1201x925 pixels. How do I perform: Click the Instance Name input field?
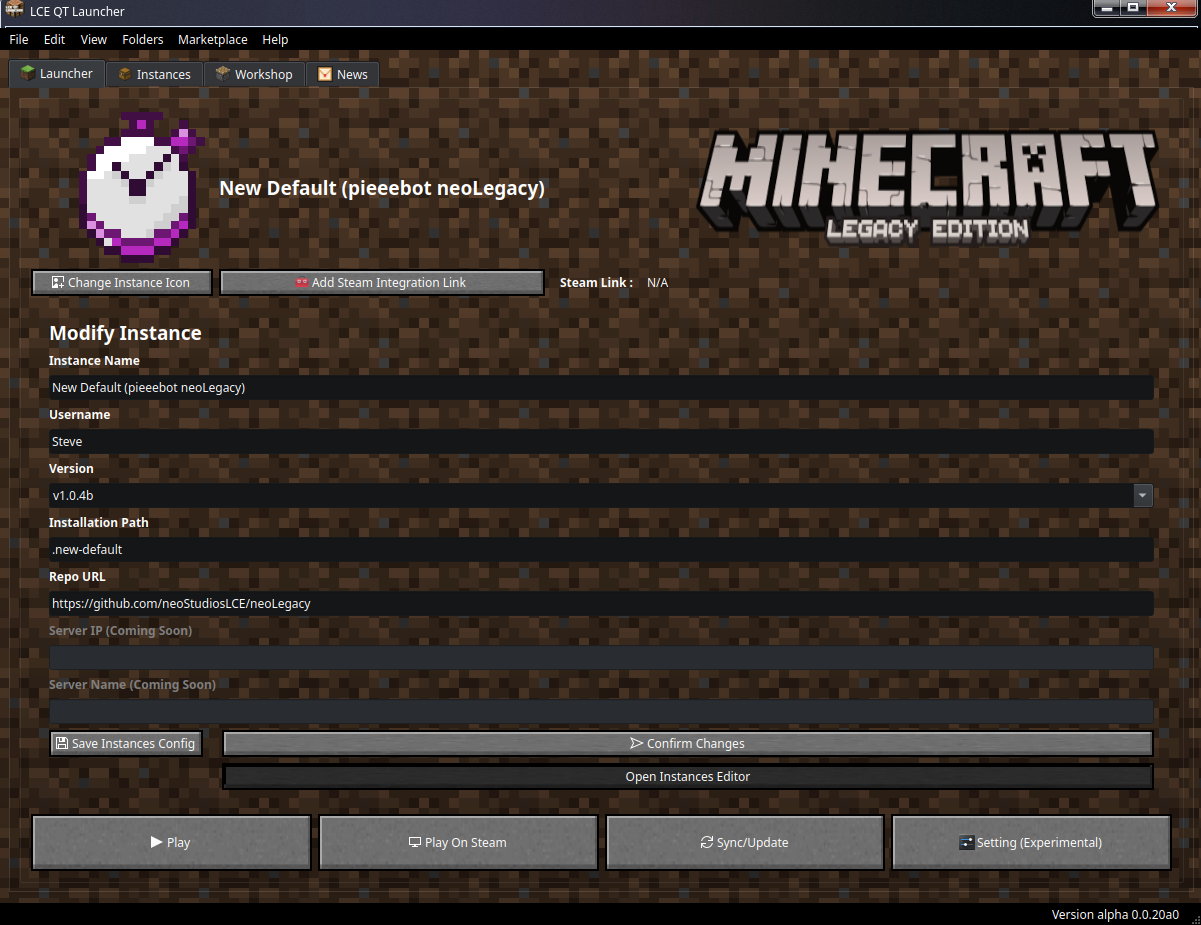tap(601, 387)
